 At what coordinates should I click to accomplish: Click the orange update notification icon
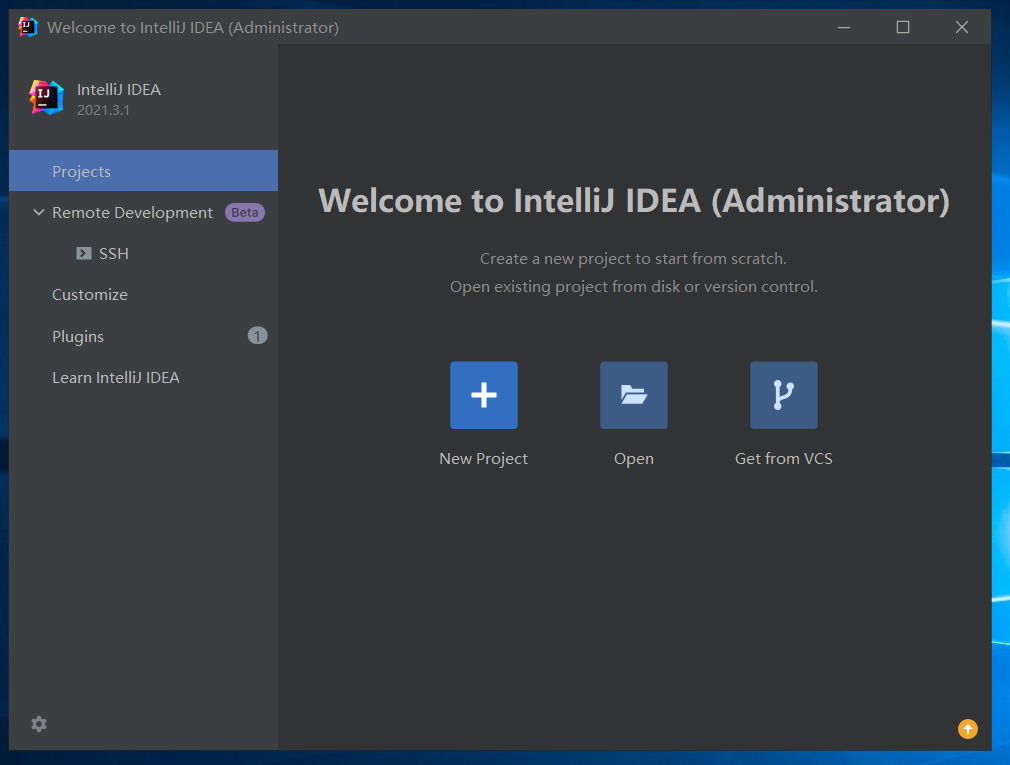(967, 728)
